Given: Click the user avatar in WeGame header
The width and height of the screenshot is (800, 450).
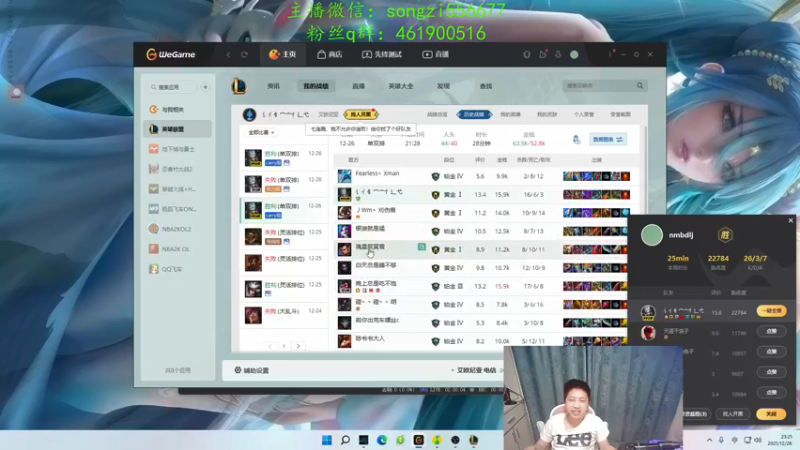Looking at the screenshot, I should pos(574,55).
